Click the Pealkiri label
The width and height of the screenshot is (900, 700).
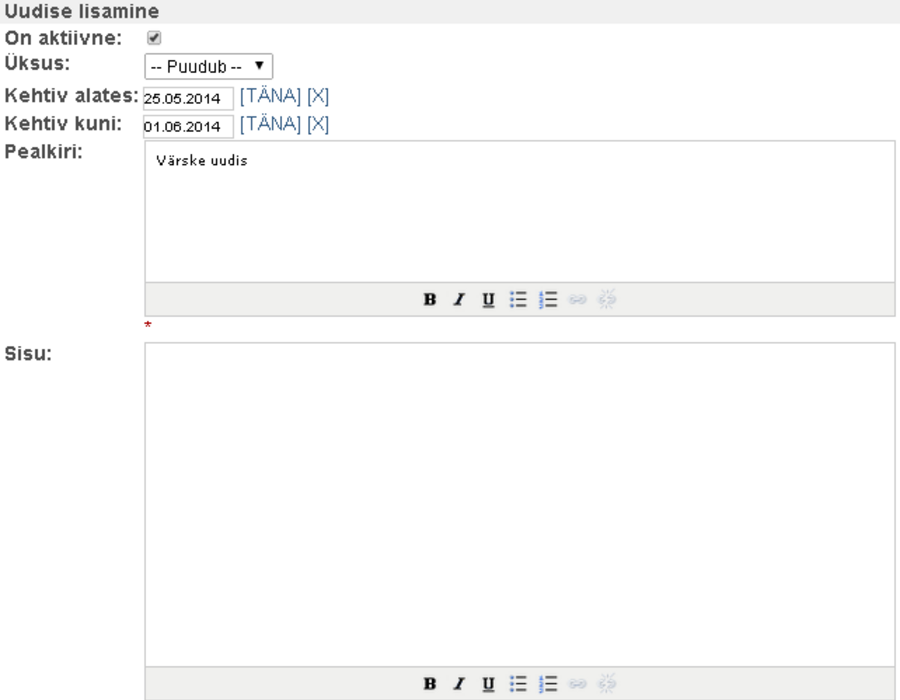[44, 151]
